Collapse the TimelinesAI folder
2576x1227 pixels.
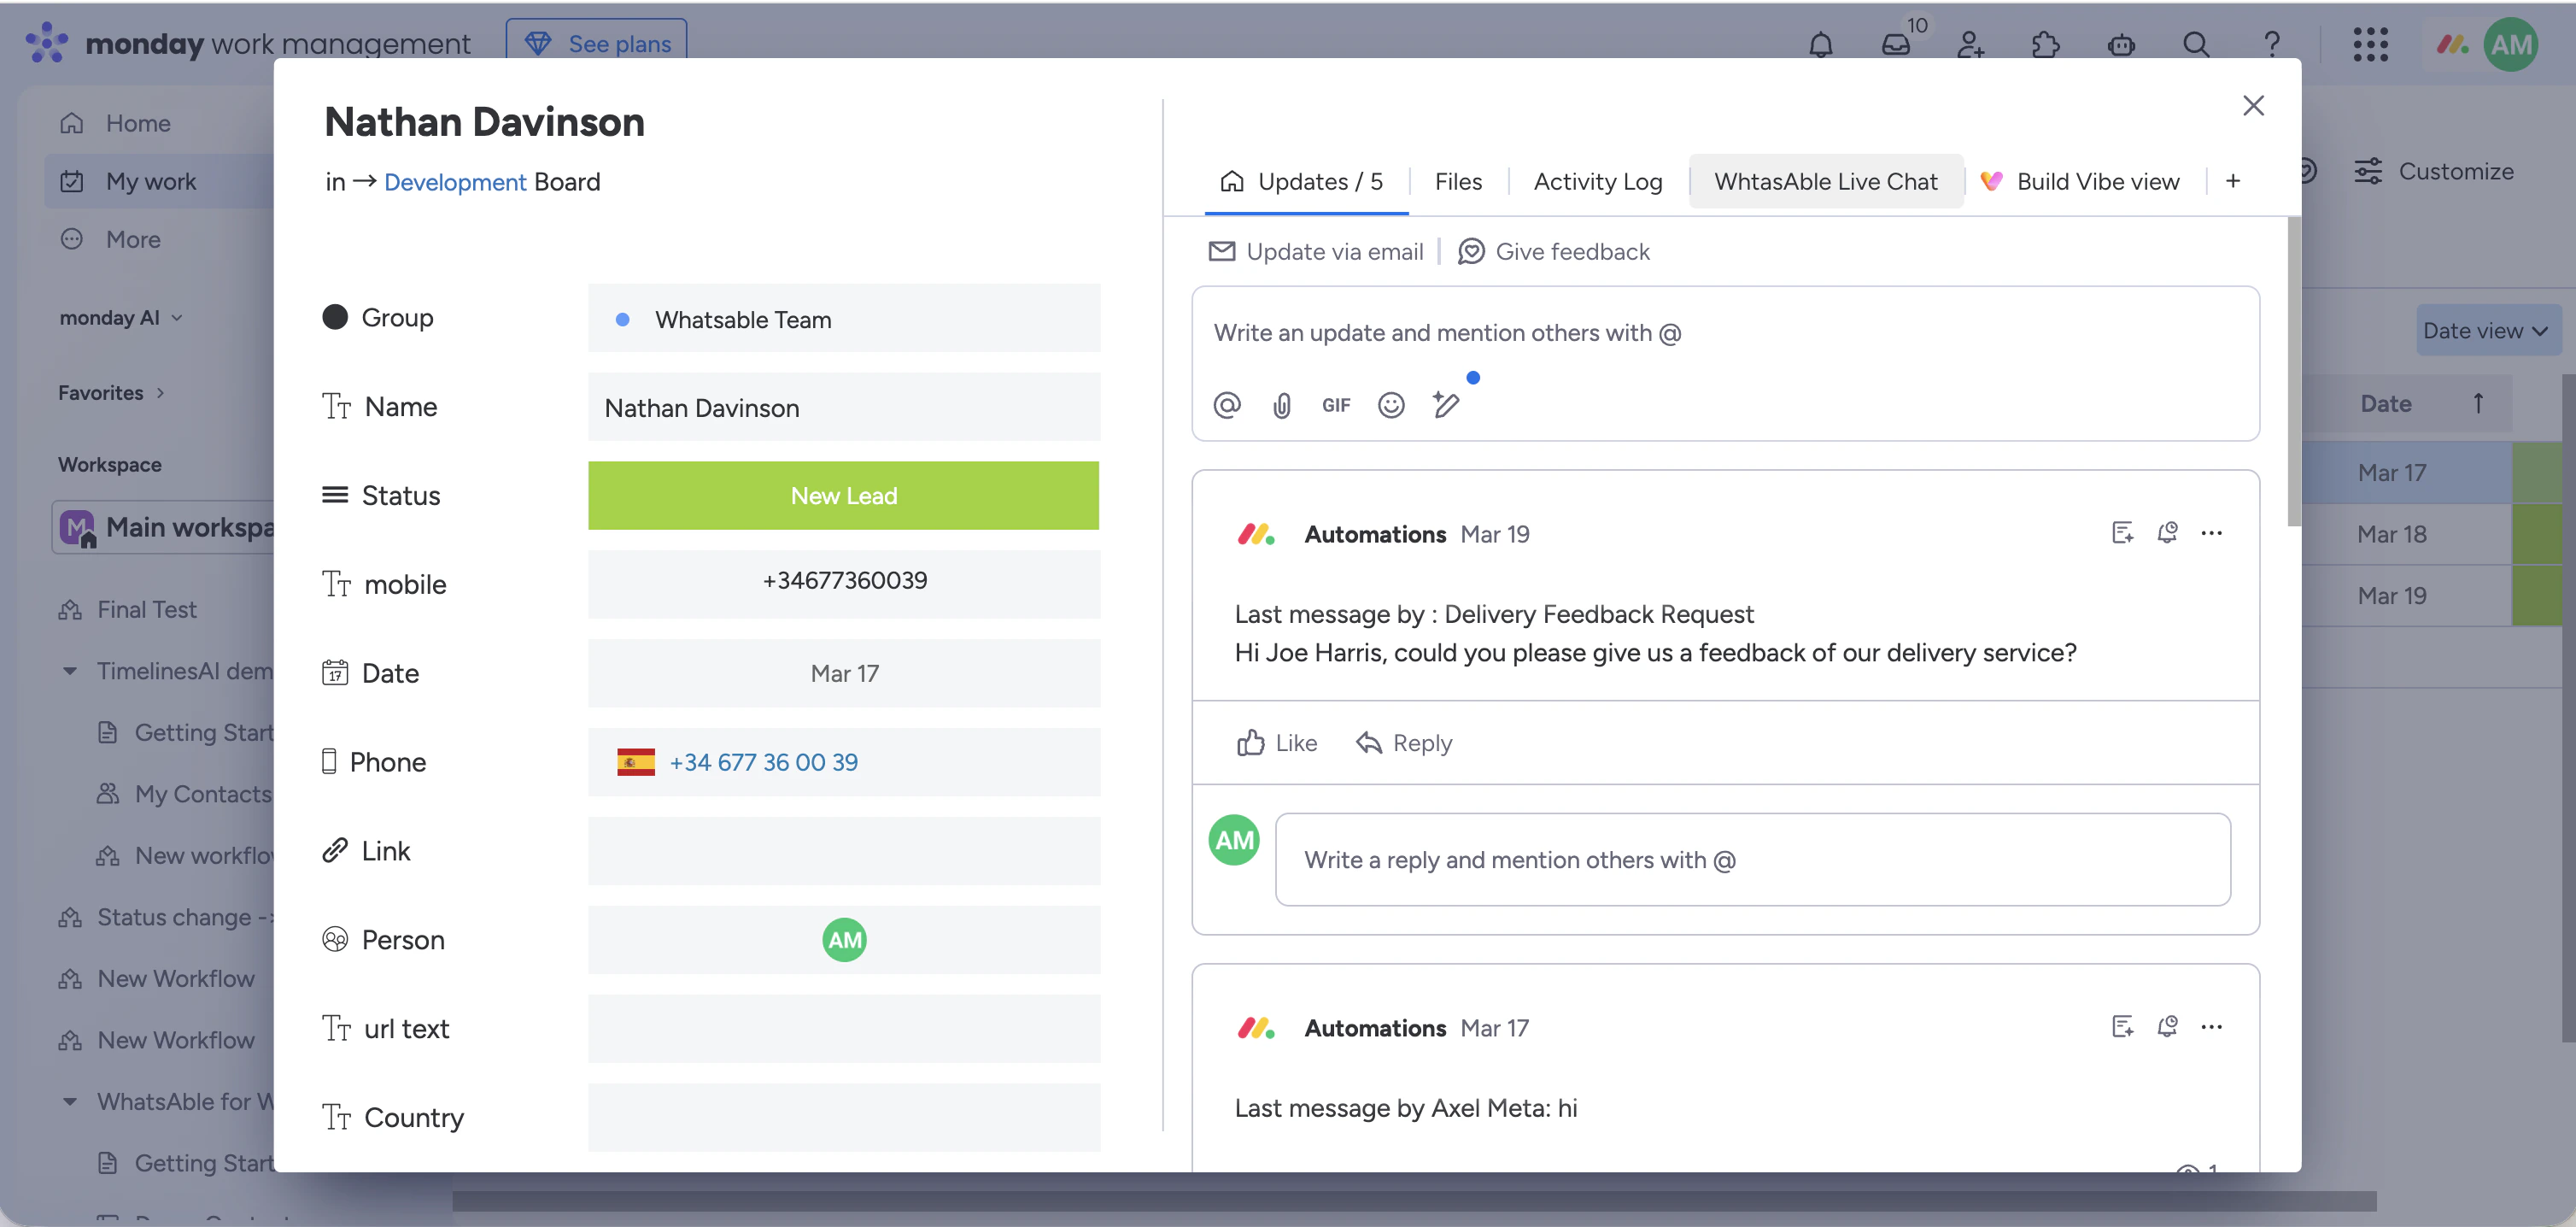pos(69,671)
